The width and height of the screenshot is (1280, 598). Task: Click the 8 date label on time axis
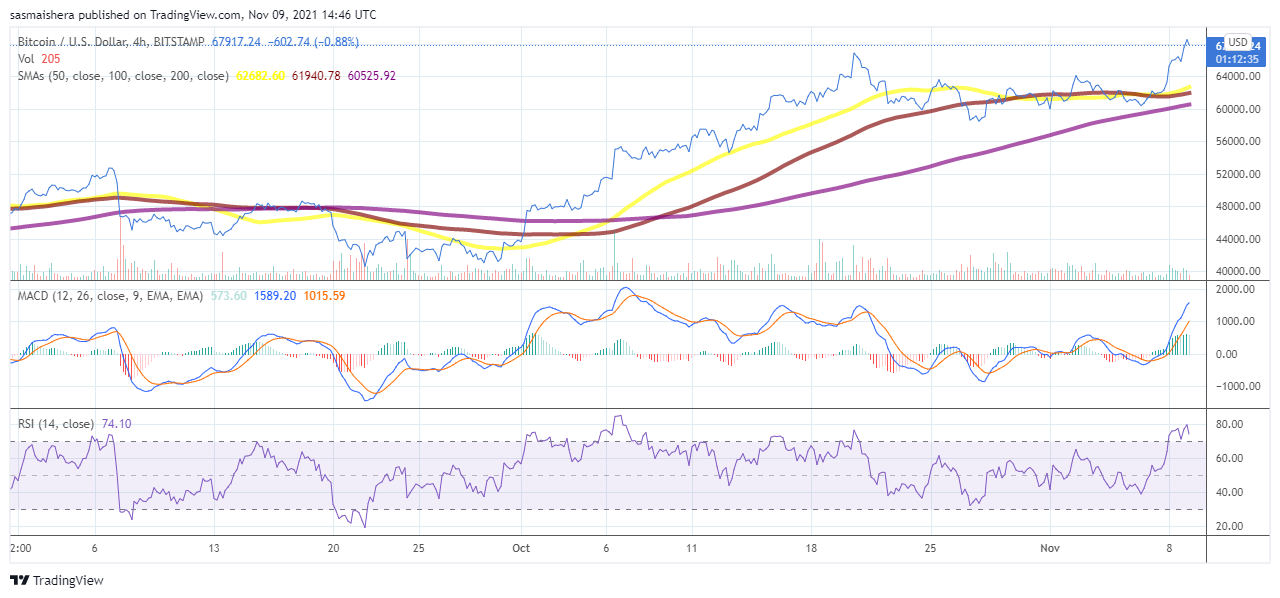click(1169, 549)
